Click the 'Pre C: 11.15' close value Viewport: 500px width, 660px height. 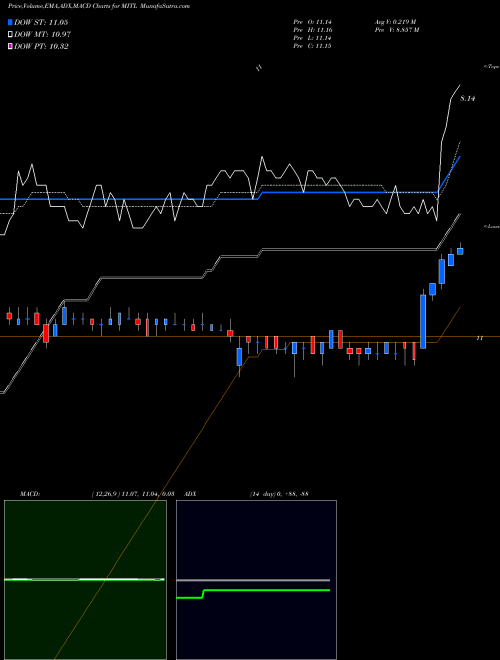313,46
